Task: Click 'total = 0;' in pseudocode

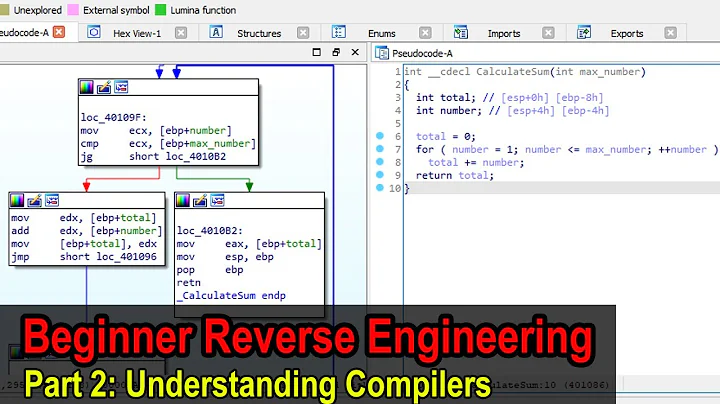Action: tap(446, 136)
